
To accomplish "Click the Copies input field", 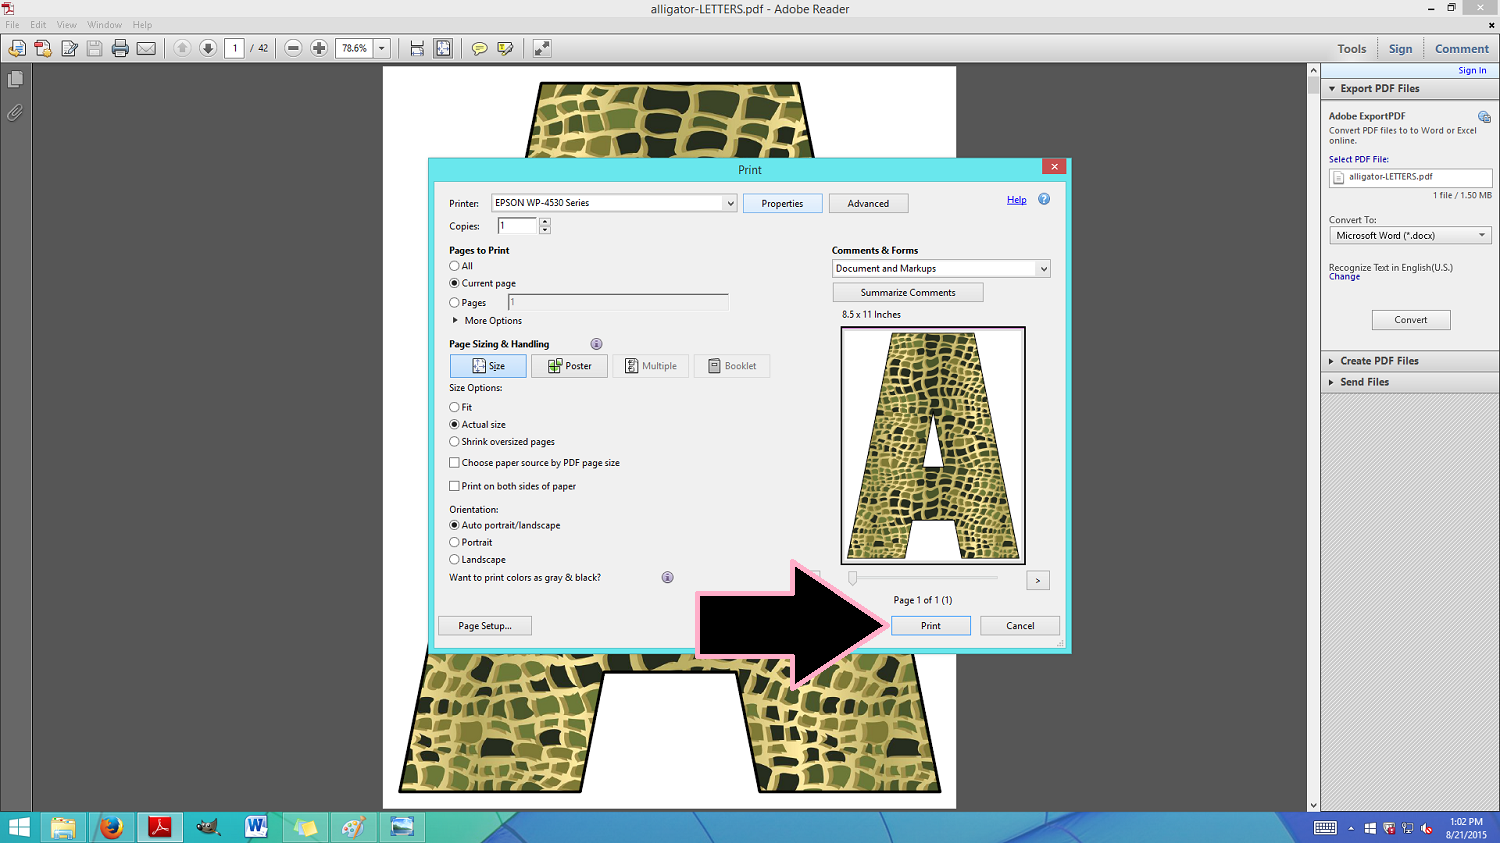I will [x=517, y=226].
